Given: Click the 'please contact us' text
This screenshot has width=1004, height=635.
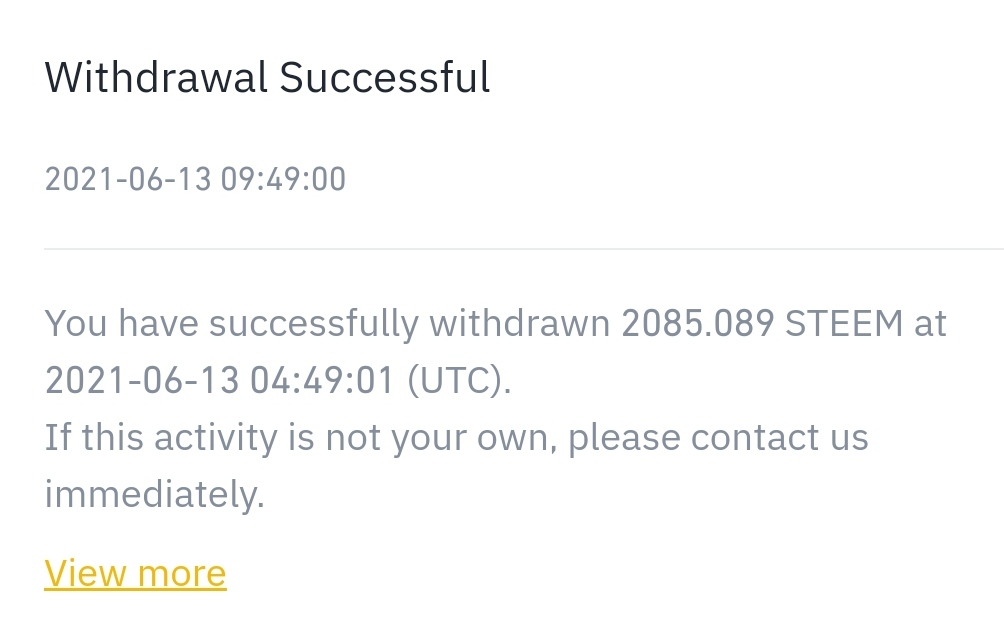Looking at the screenshot, I should (x=718, y=438).
